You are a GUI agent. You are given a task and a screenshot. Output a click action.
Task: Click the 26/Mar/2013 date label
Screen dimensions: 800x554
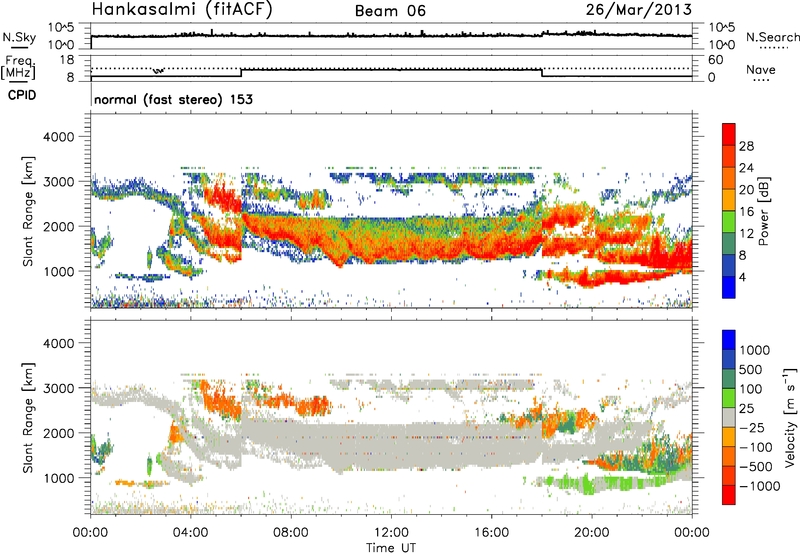[x=639, y=10]
